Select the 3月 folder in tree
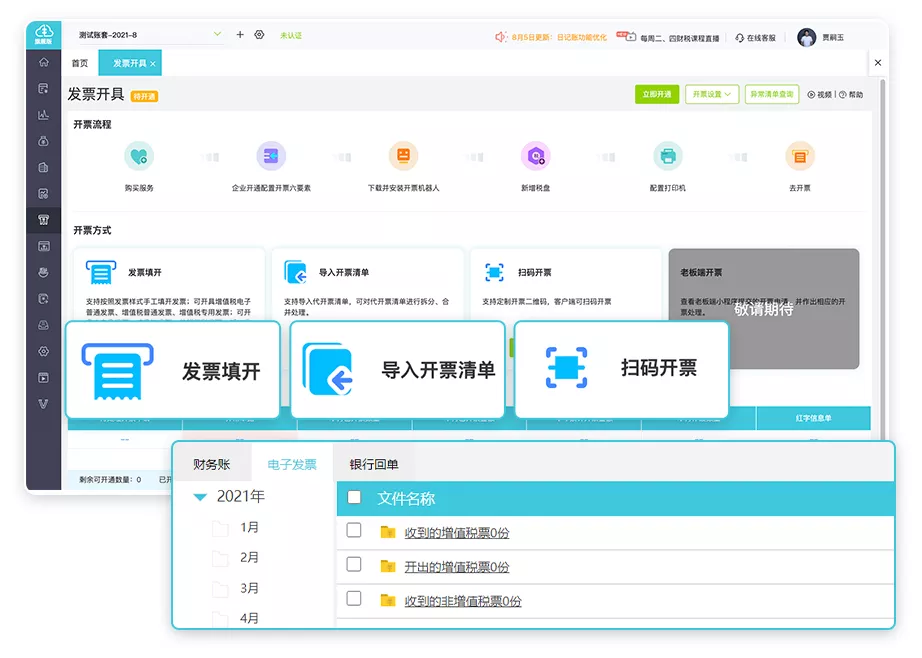The height and width of the screenshot is (658, 922). point(250,588)
